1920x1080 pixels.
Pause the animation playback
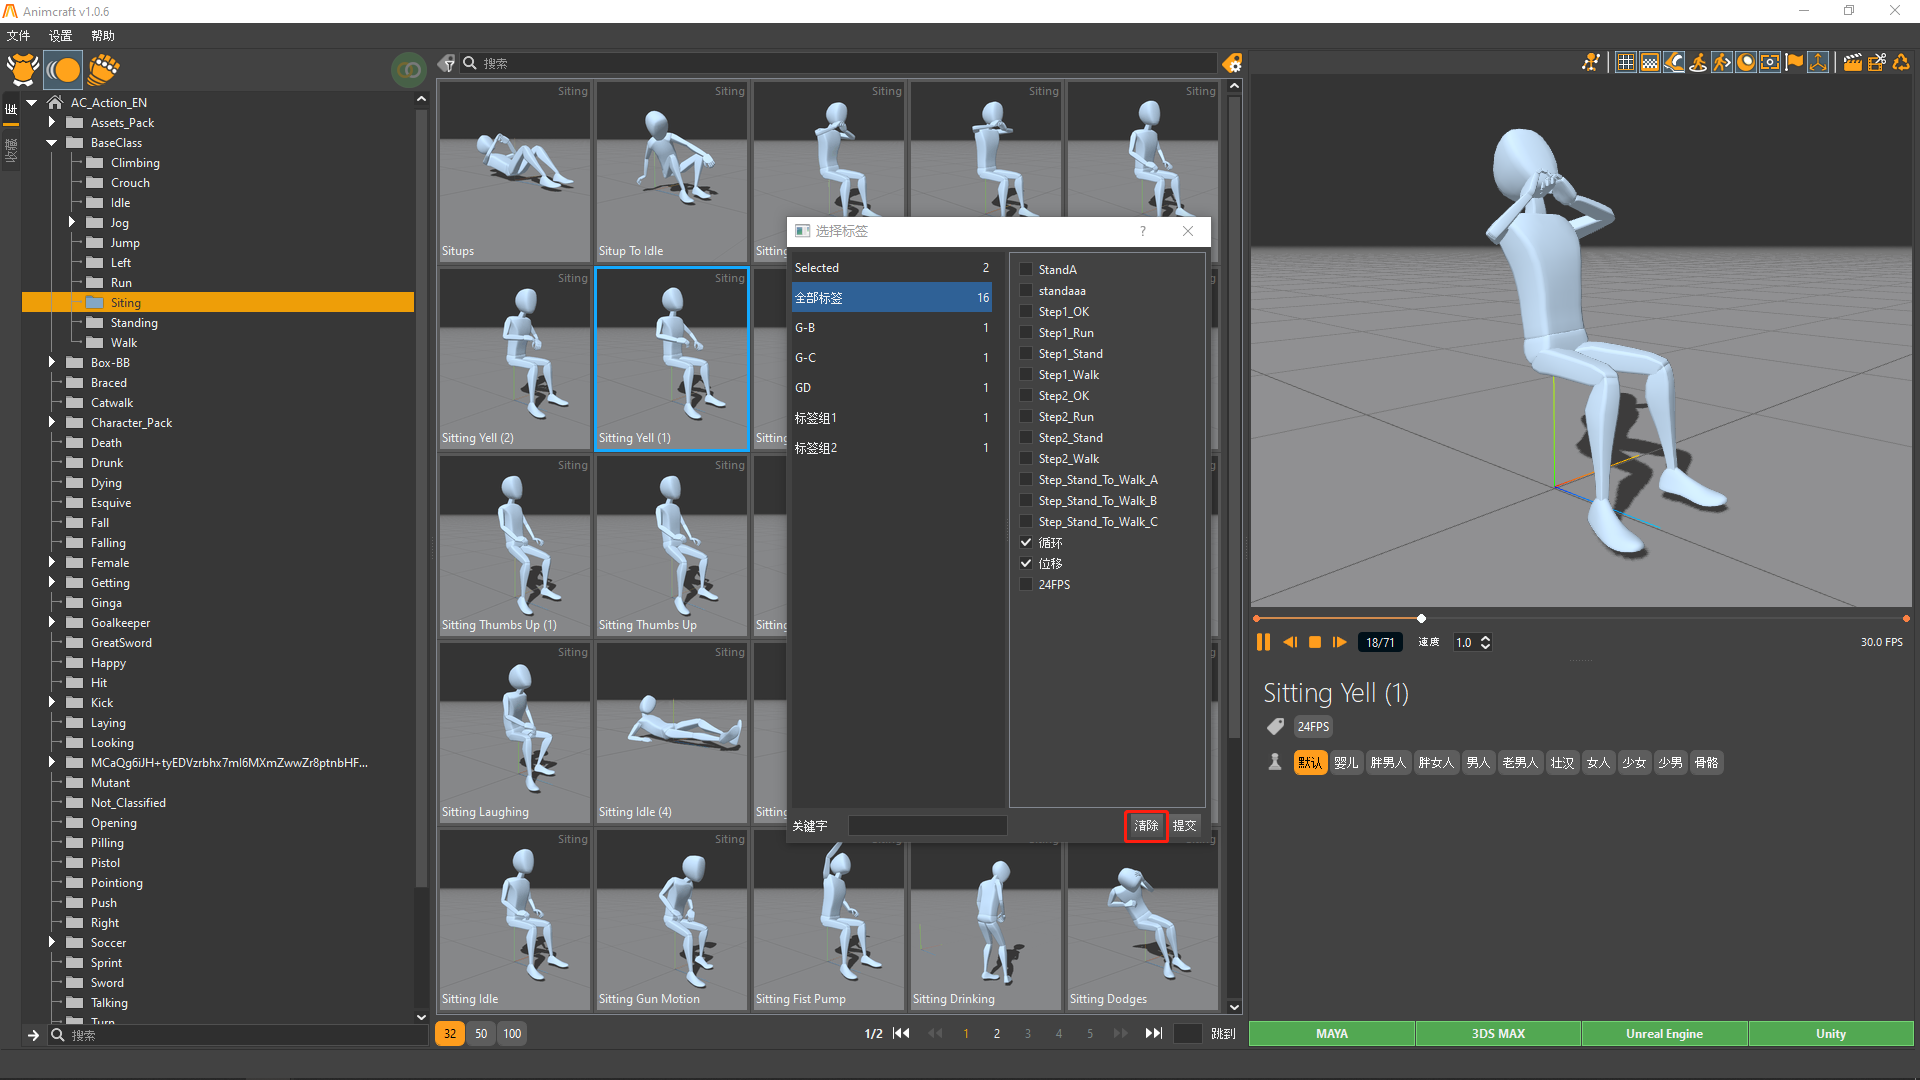pyautogui.click(x=1263, y=642)
